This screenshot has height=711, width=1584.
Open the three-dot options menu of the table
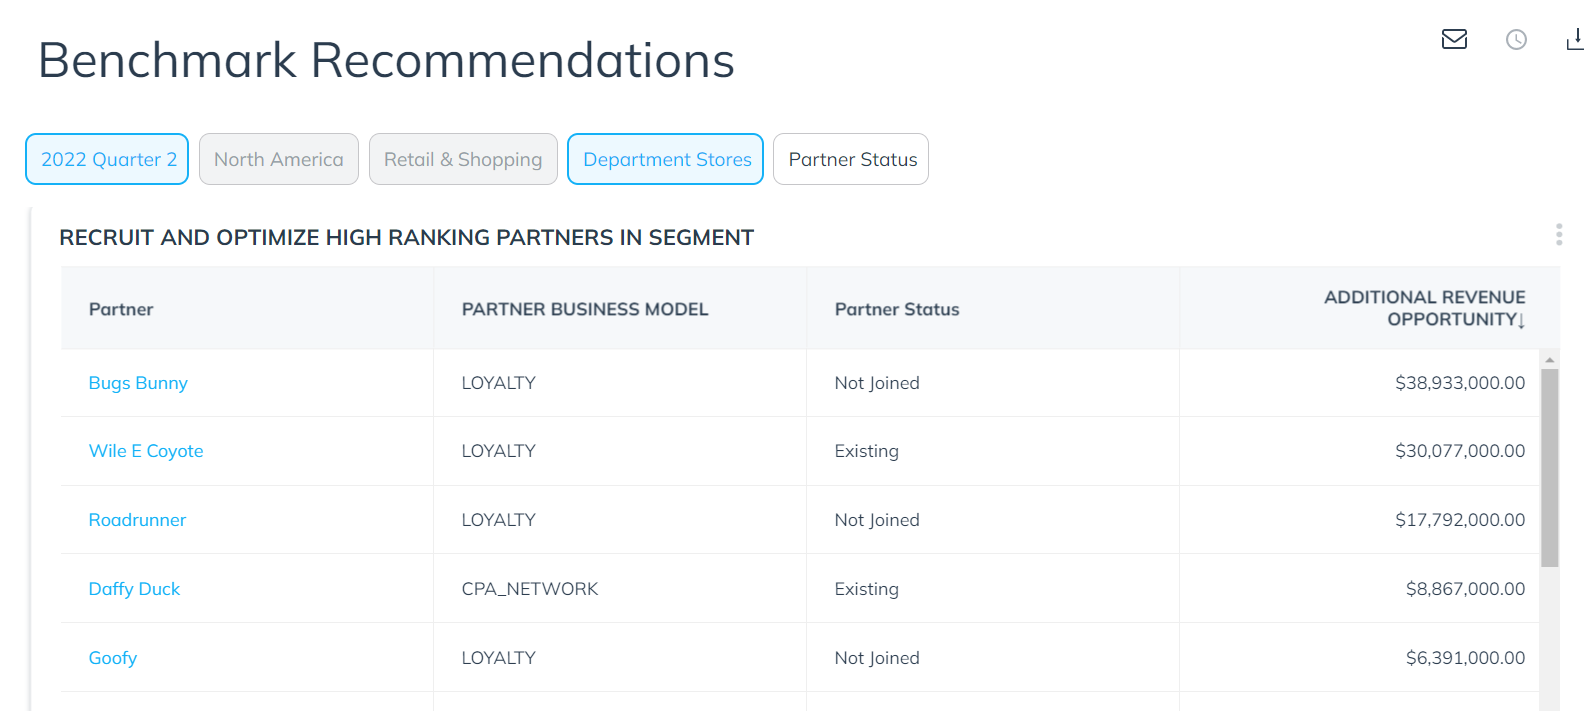click(1558, 234)
